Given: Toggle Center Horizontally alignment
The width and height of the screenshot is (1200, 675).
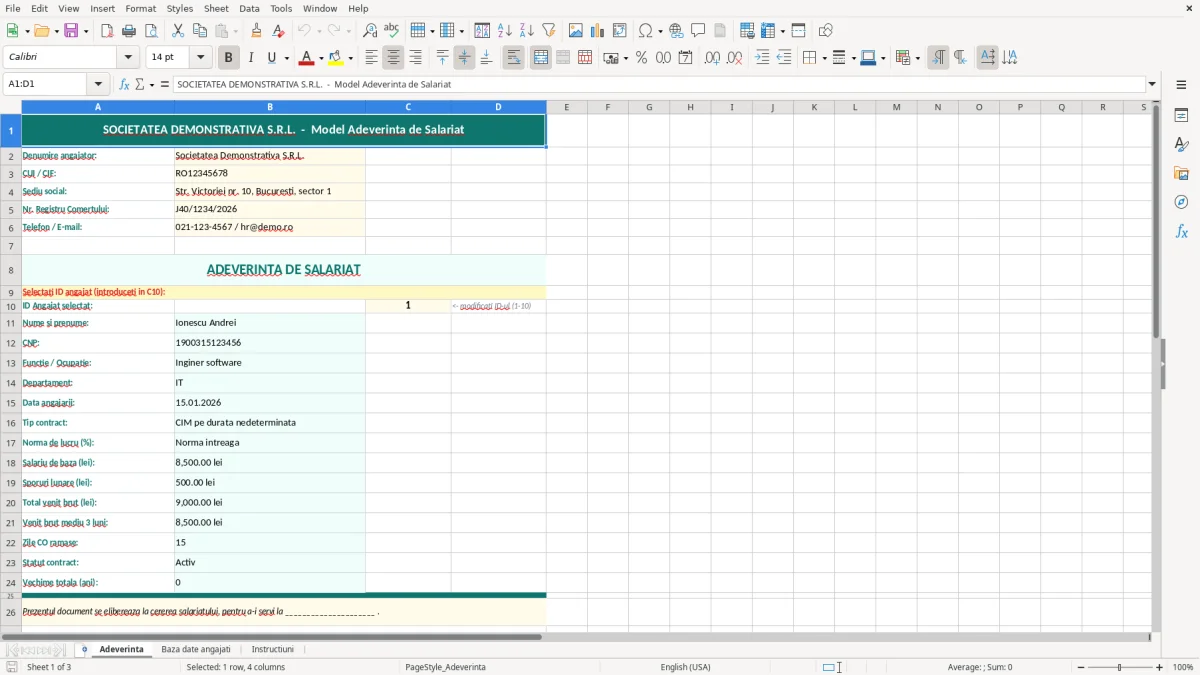Looking at the screenshot, I should [x=394, y=58].
